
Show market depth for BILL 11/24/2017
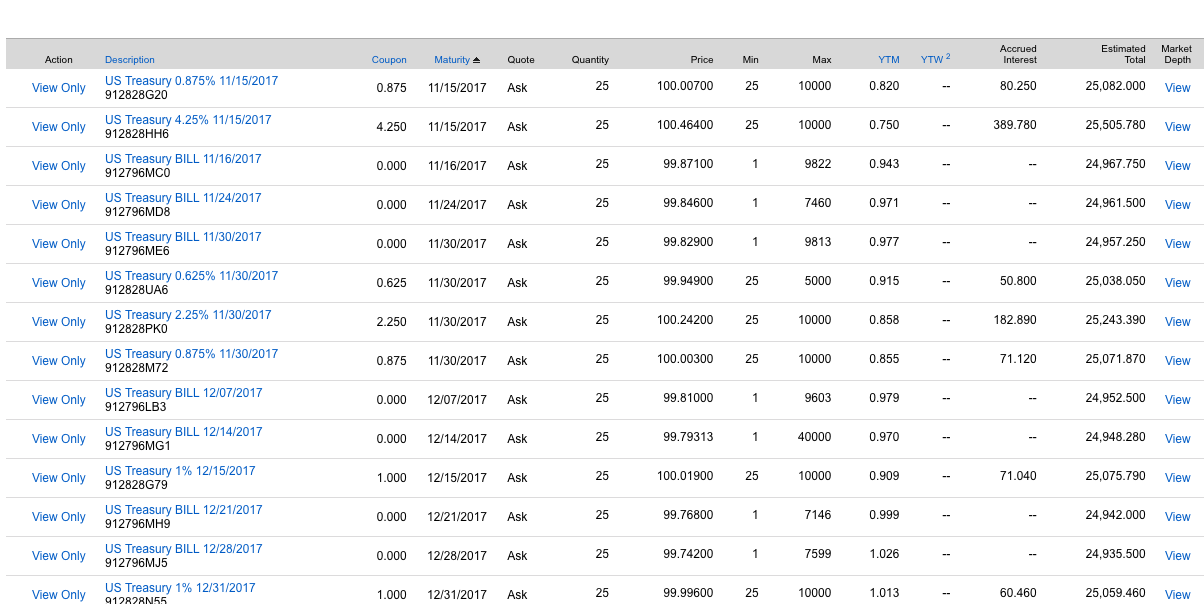[x=1177, y=205]
